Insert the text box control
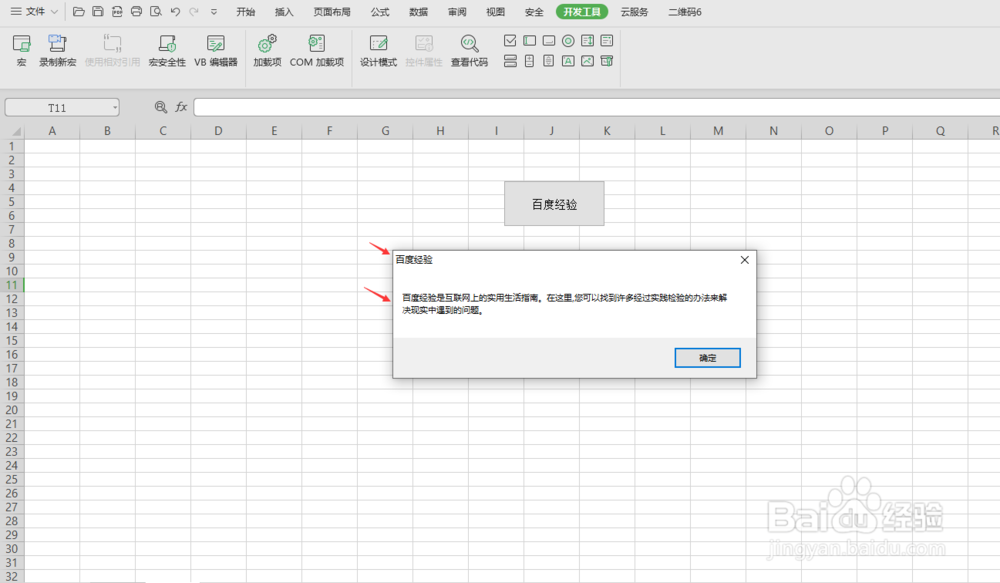This screenshot has height=583, width=1000. 529,41
